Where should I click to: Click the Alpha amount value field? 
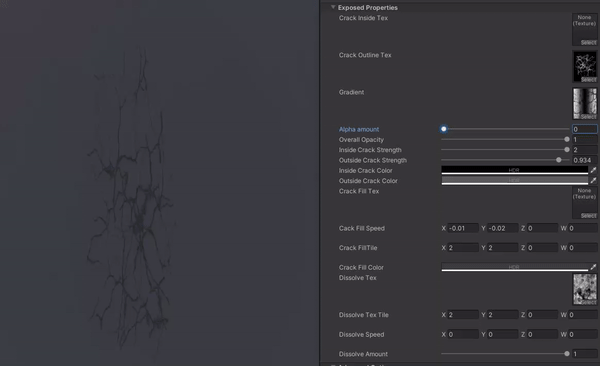(x=584, y=129)
